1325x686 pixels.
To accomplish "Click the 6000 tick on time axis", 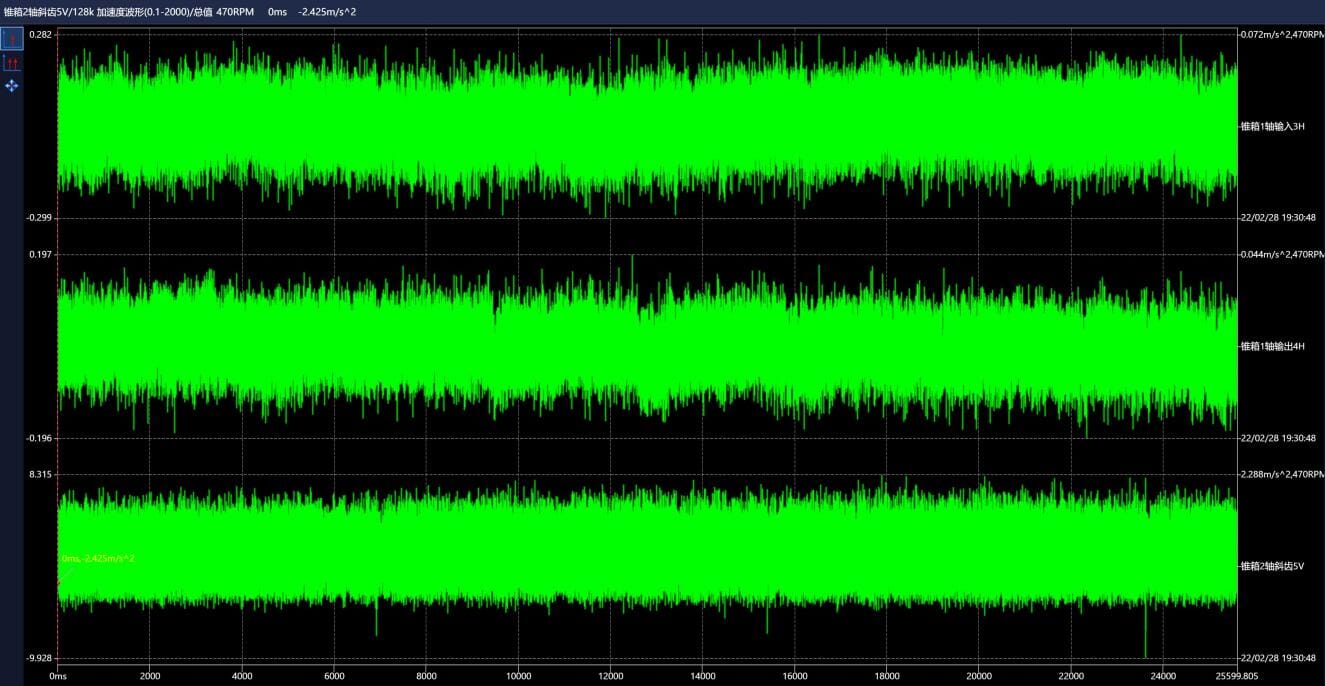I will 333,676.
